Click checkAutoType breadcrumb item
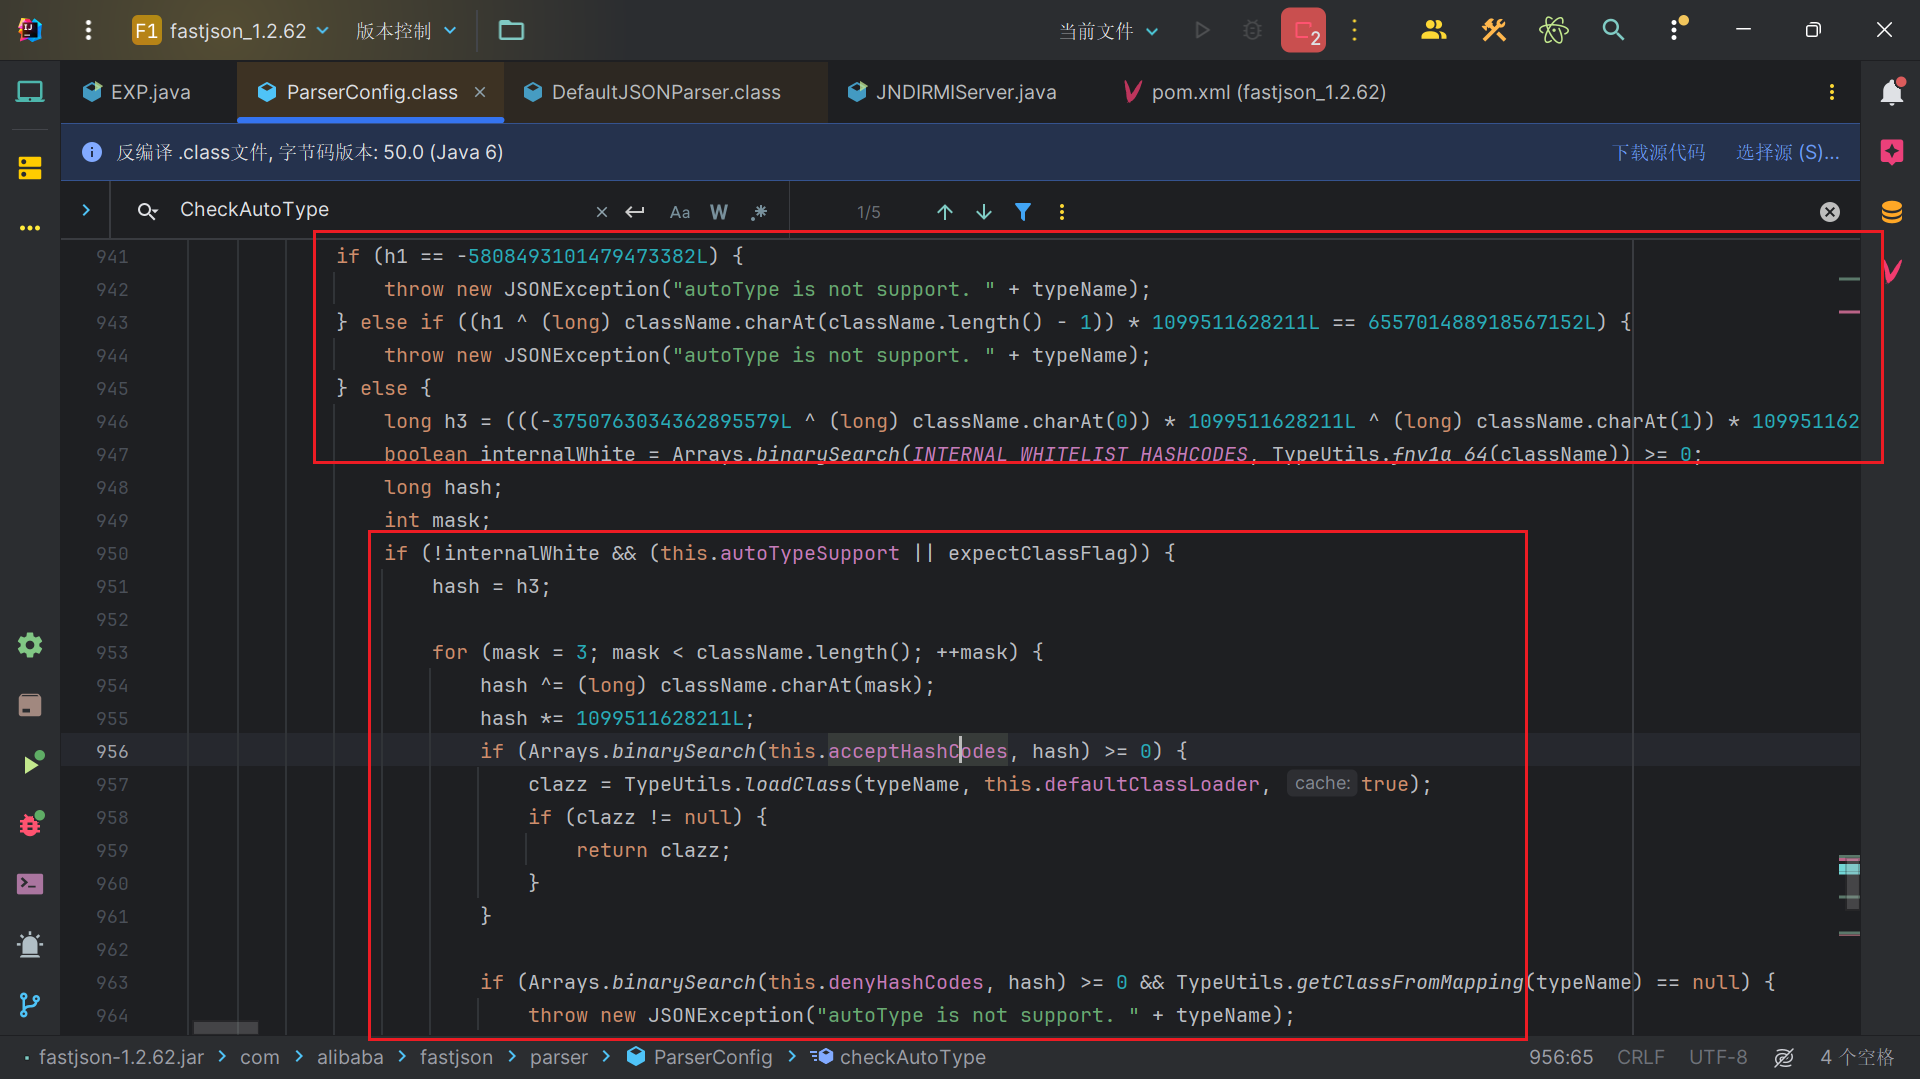The width and height of the screenshot is (1920, 1079). click(x=898, y=1057)
